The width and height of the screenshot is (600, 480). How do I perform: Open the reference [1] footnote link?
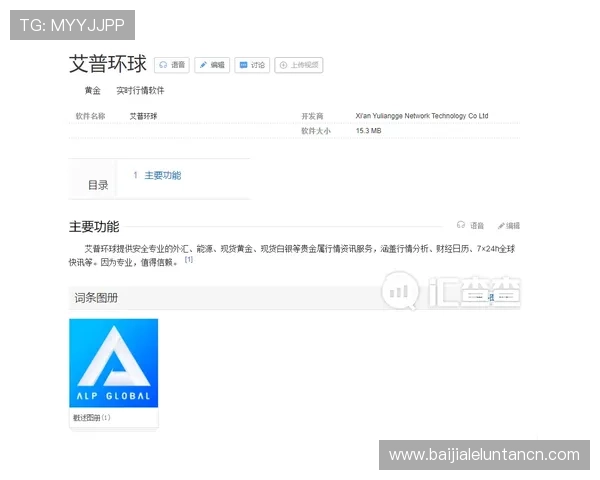tap(189, 260)
